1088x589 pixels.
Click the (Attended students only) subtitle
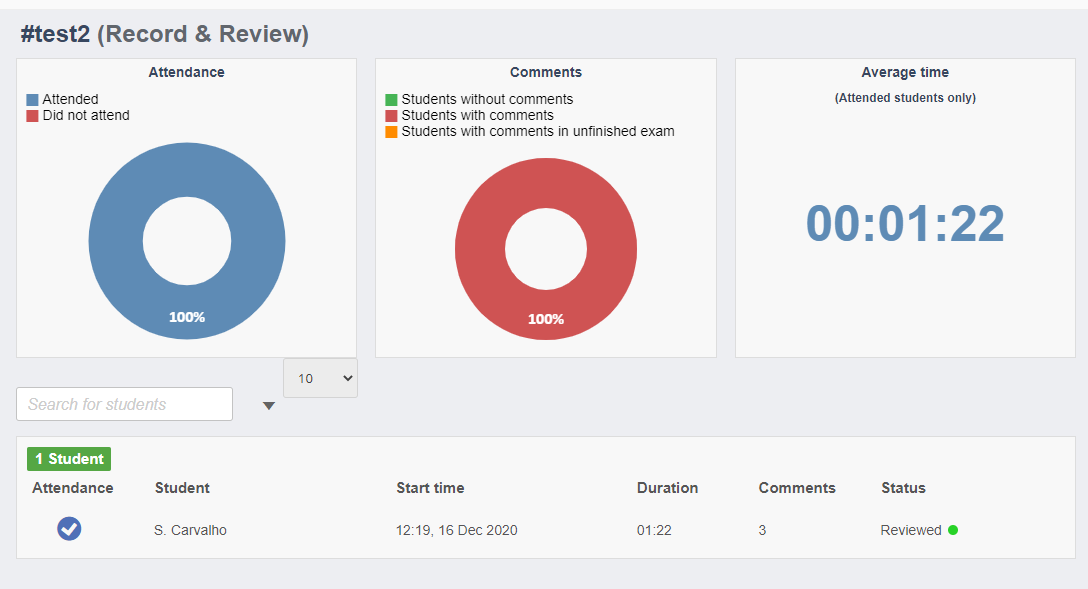pyautogui.click(x=905, y=98)
